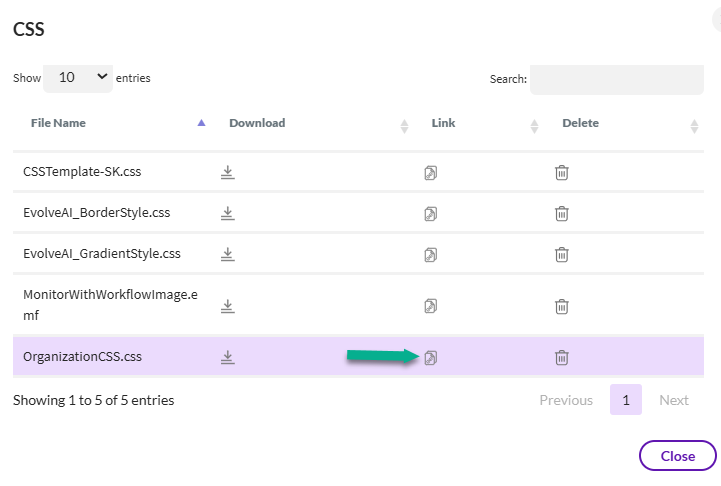Delete the EvolveAI_GradientStyle.css file
The height and width of the screenshot is (486, 721).
[x=562, y=254]
